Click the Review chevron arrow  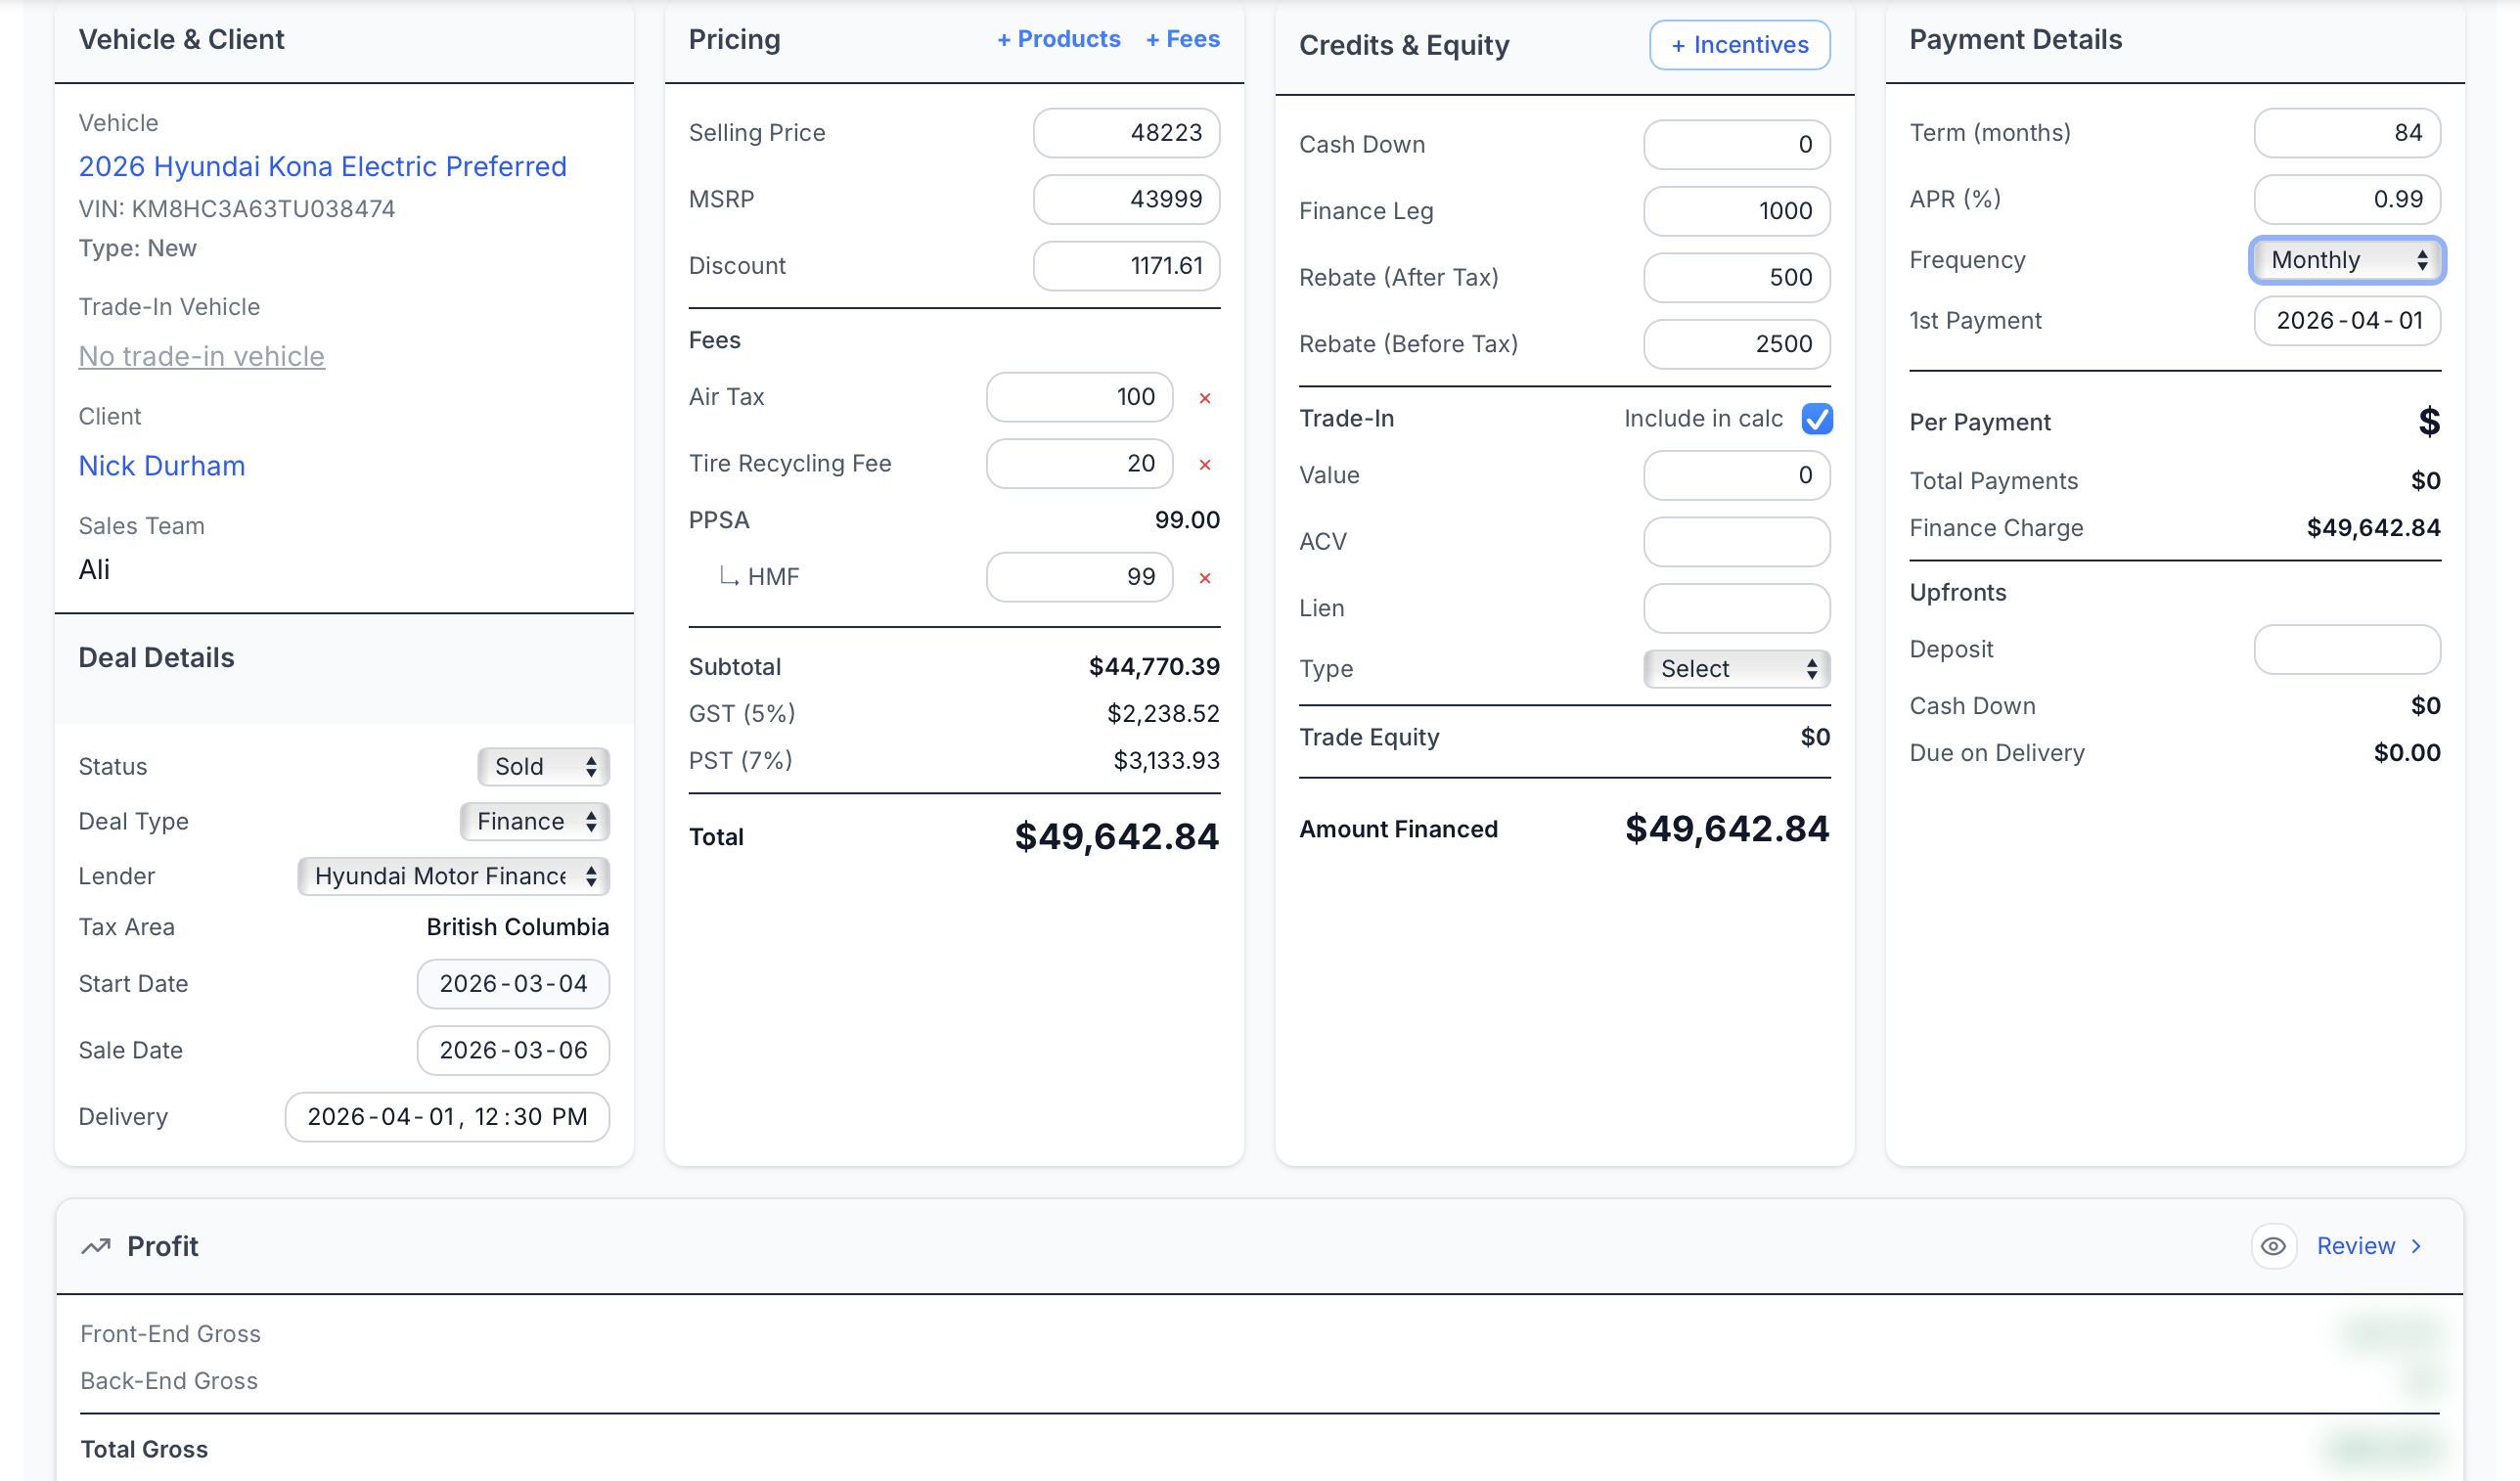pos(2417,1246)
